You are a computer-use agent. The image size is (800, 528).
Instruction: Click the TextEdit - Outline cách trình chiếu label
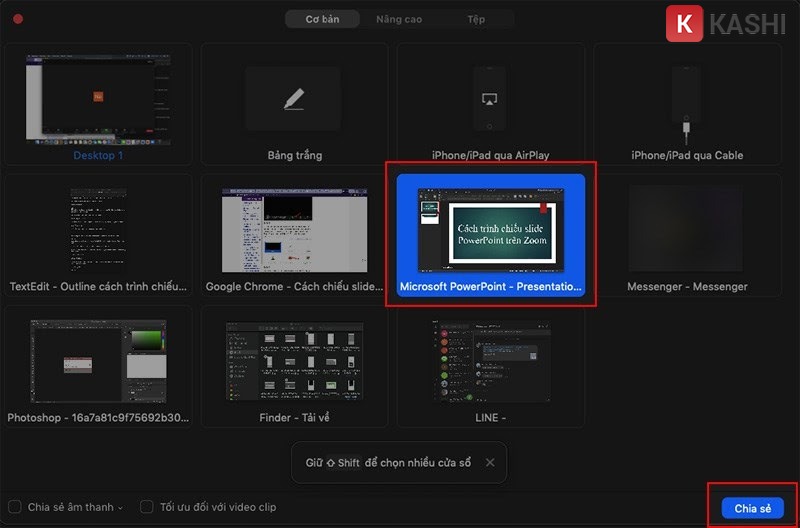pyautogui.click(x=98, y=286)
